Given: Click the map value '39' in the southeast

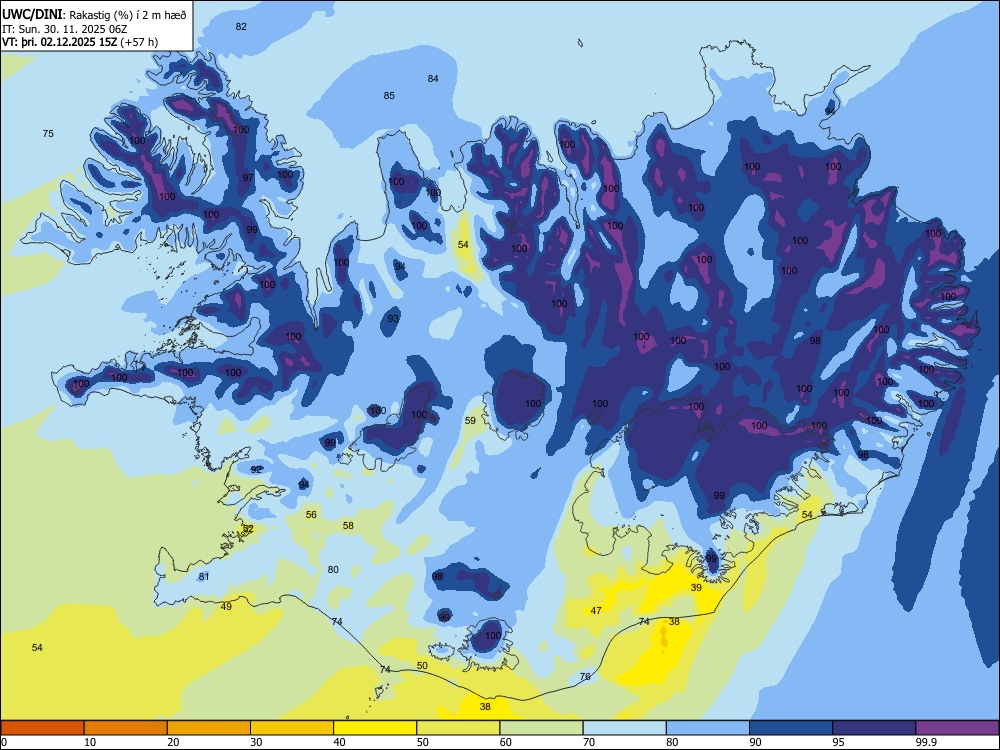Looking at the screenshot, I should click(x=696, y=587).
